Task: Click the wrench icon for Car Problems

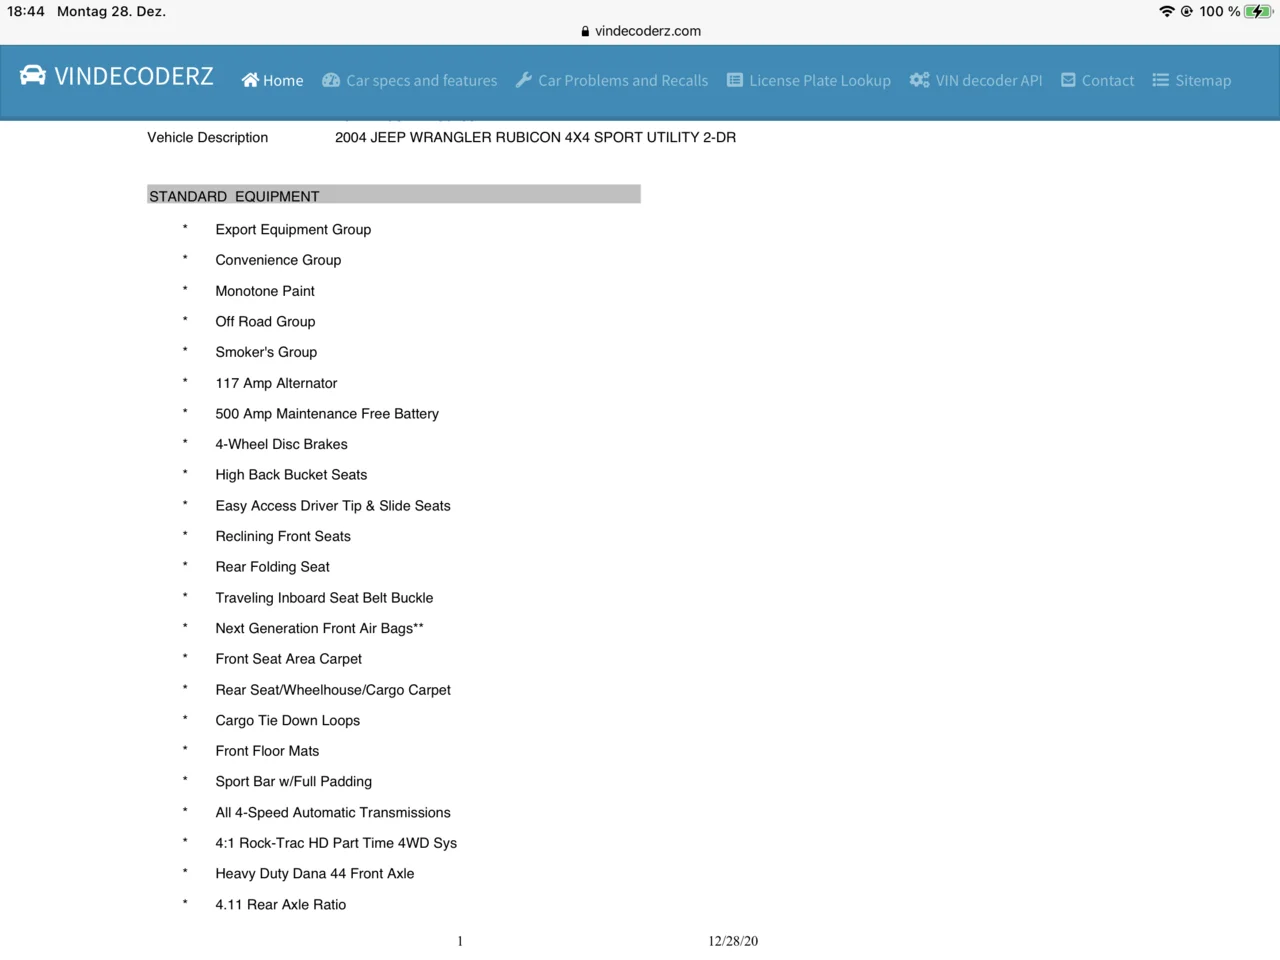Action: (523, 80)
